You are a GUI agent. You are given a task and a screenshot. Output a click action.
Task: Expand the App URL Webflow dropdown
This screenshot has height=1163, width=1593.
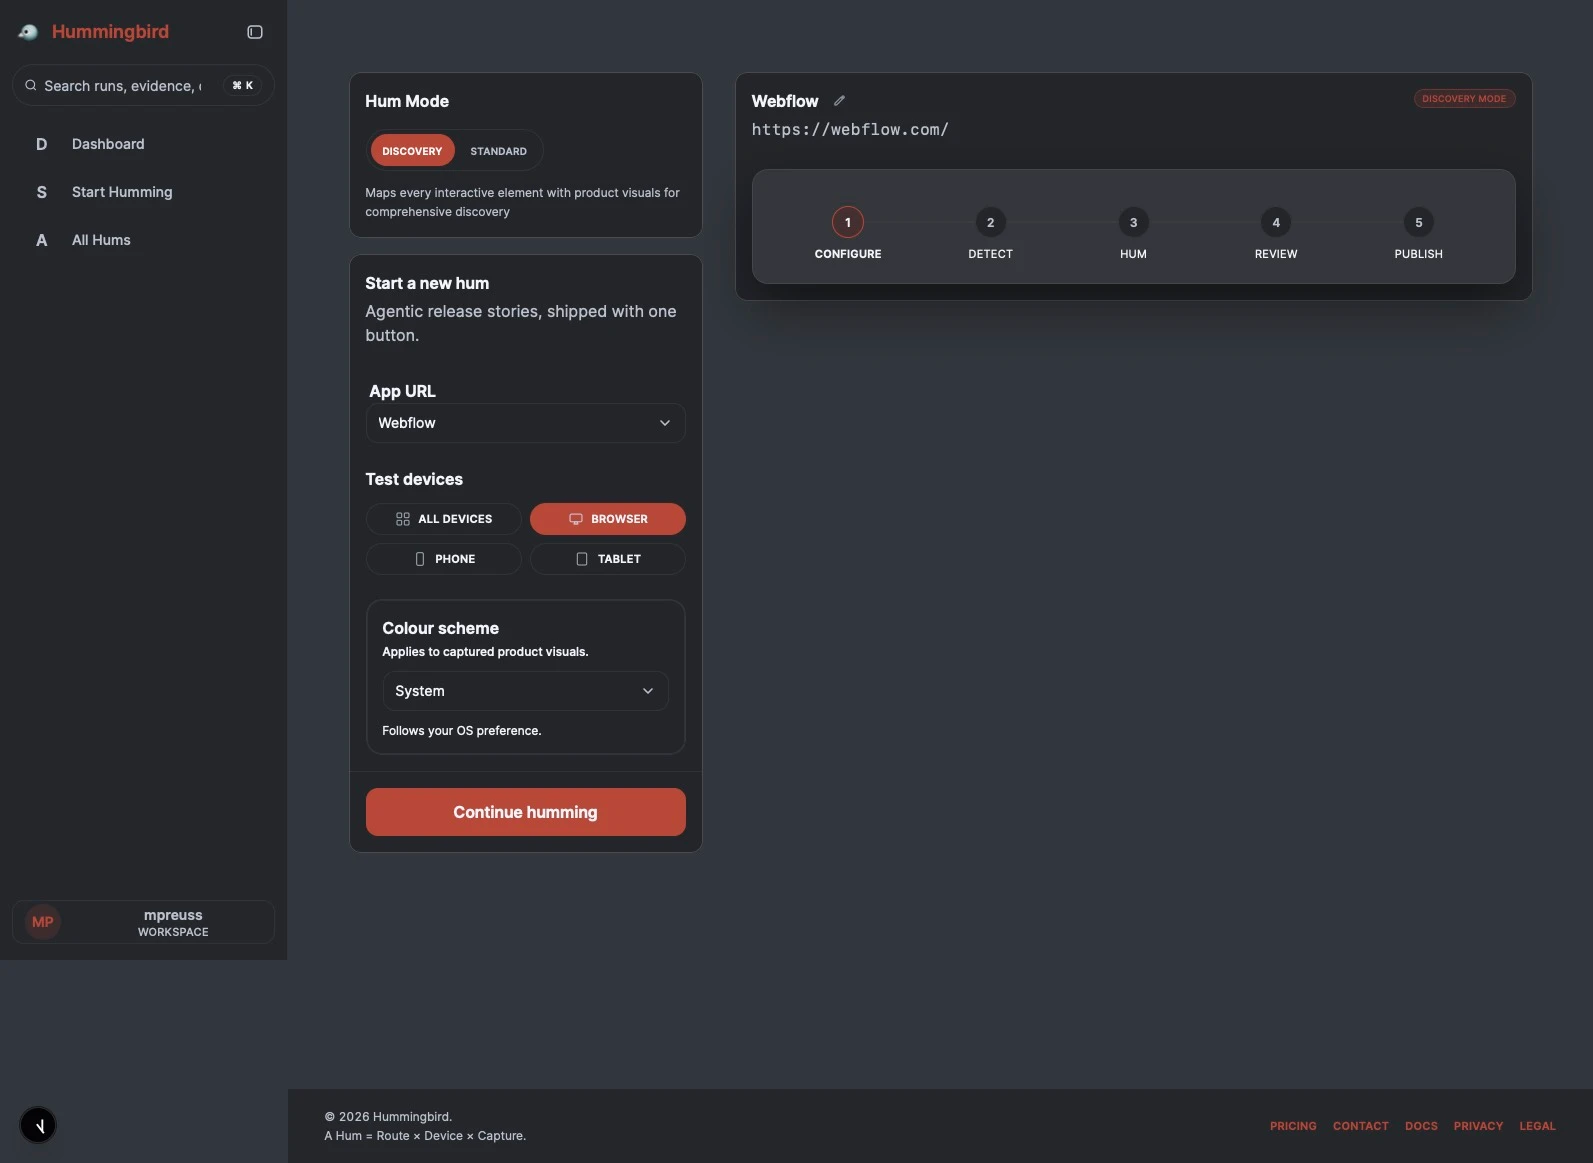tap(525, 423)
